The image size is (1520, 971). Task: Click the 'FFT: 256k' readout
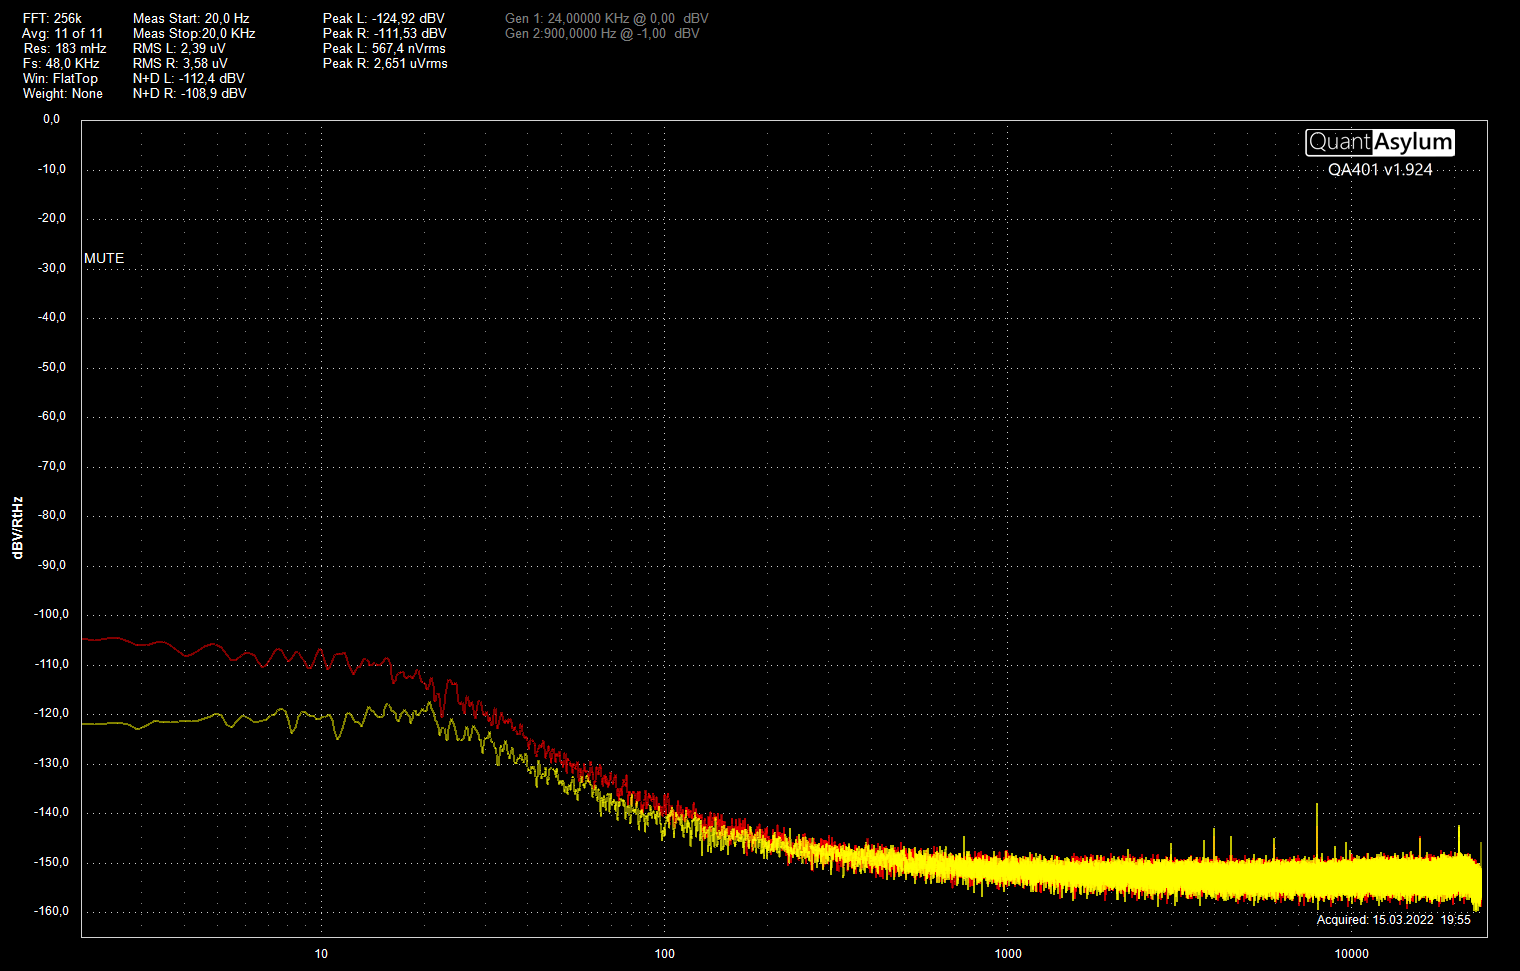(52, 18)
